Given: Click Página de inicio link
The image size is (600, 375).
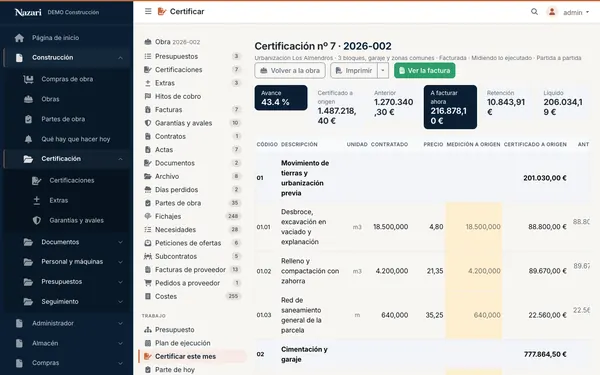Looking at the screenshot, I should (55, 38).
